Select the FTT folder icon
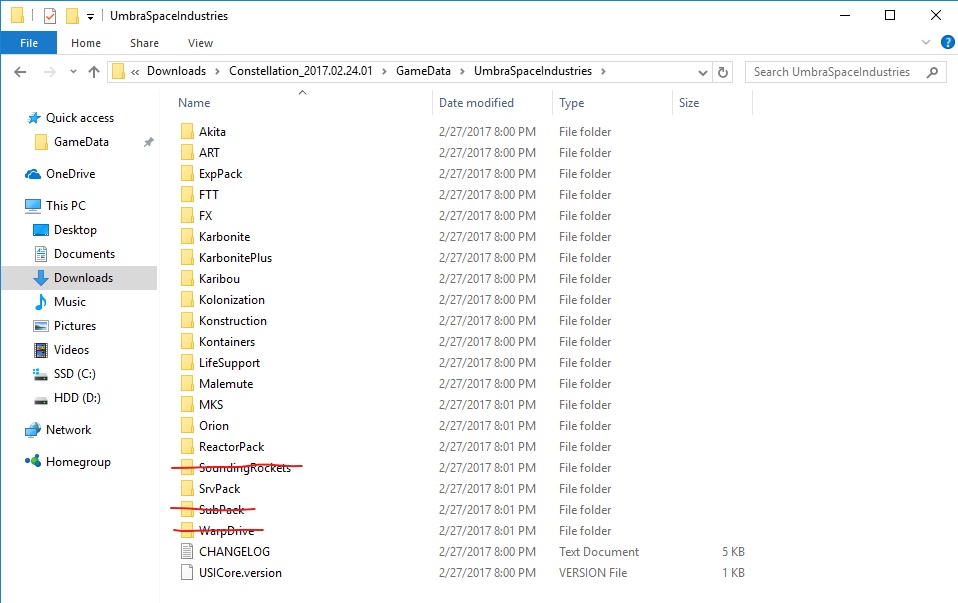This screenshot has width=958, height=603. click(187, 194)
